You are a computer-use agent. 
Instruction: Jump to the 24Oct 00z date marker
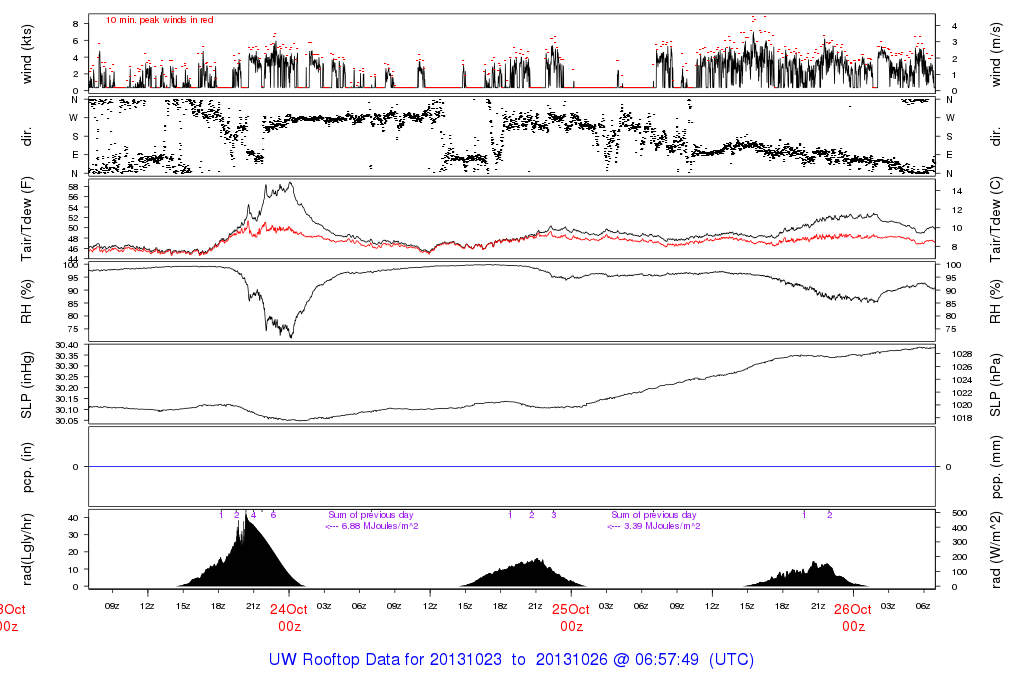coord(289,617)
